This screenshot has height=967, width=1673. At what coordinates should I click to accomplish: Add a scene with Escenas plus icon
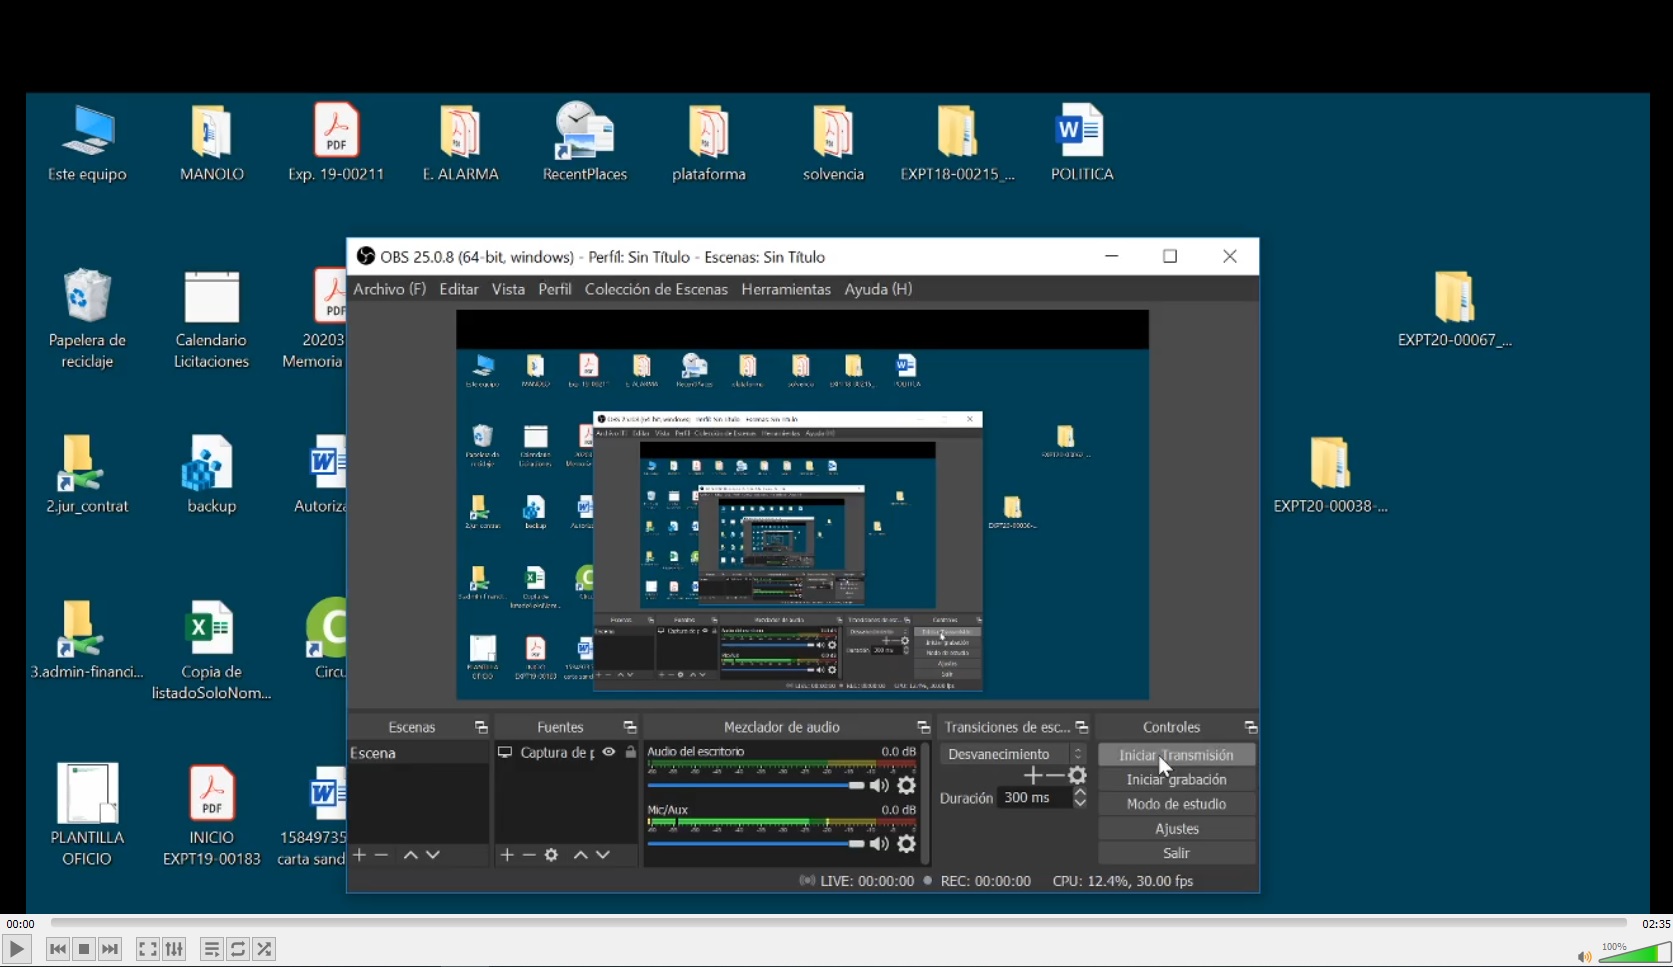(x=359, y=855)
